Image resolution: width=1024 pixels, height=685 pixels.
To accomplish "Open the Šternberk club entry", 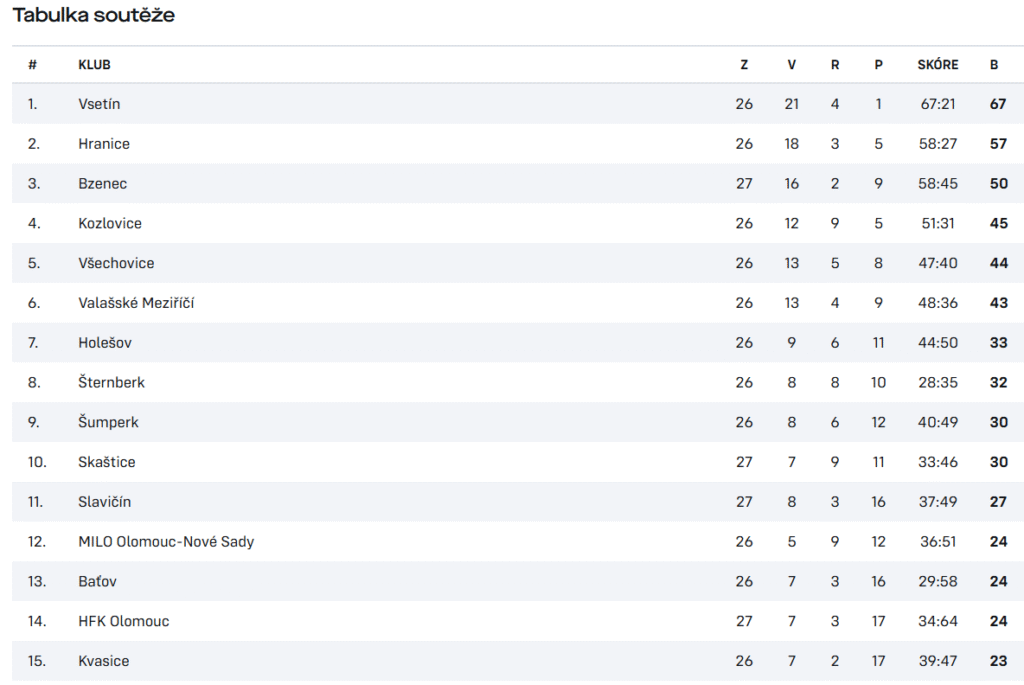I will point(111,383).
